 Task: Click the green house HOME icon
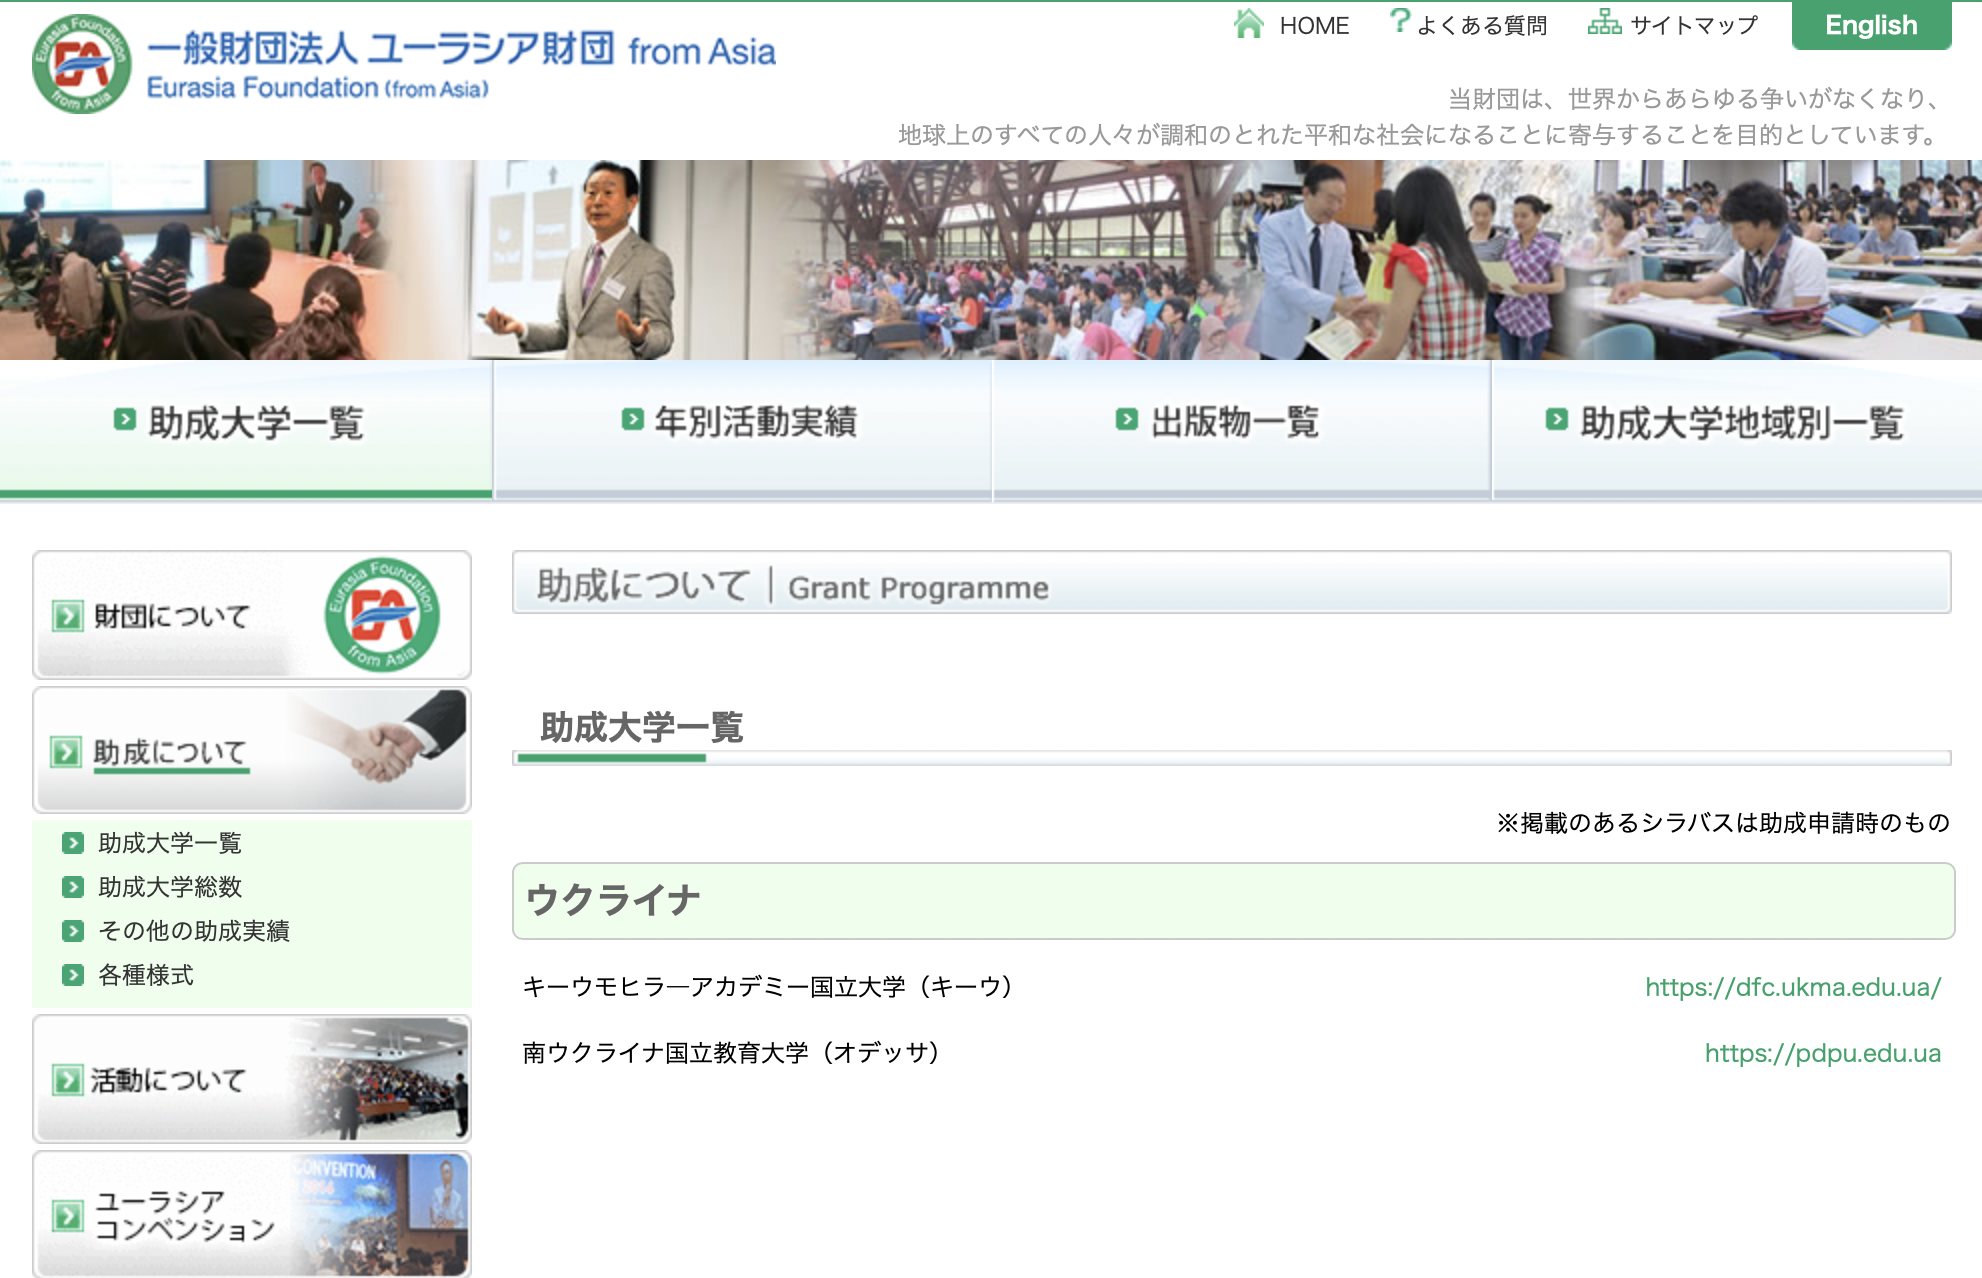pos(1248,23)
